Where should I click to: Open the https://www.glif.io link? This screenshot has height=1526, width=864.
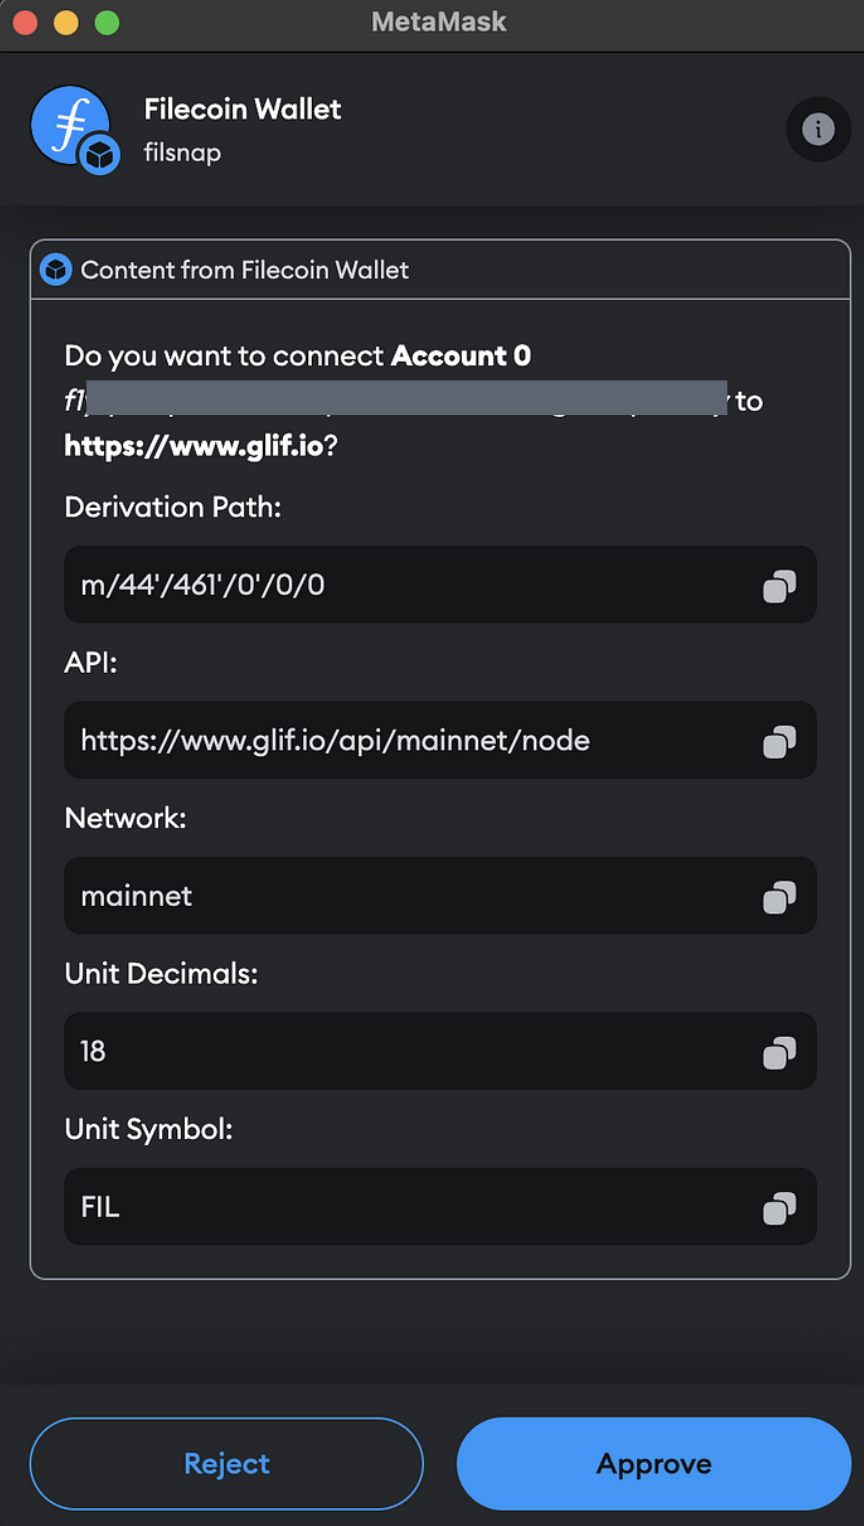(x=195, y=446)
